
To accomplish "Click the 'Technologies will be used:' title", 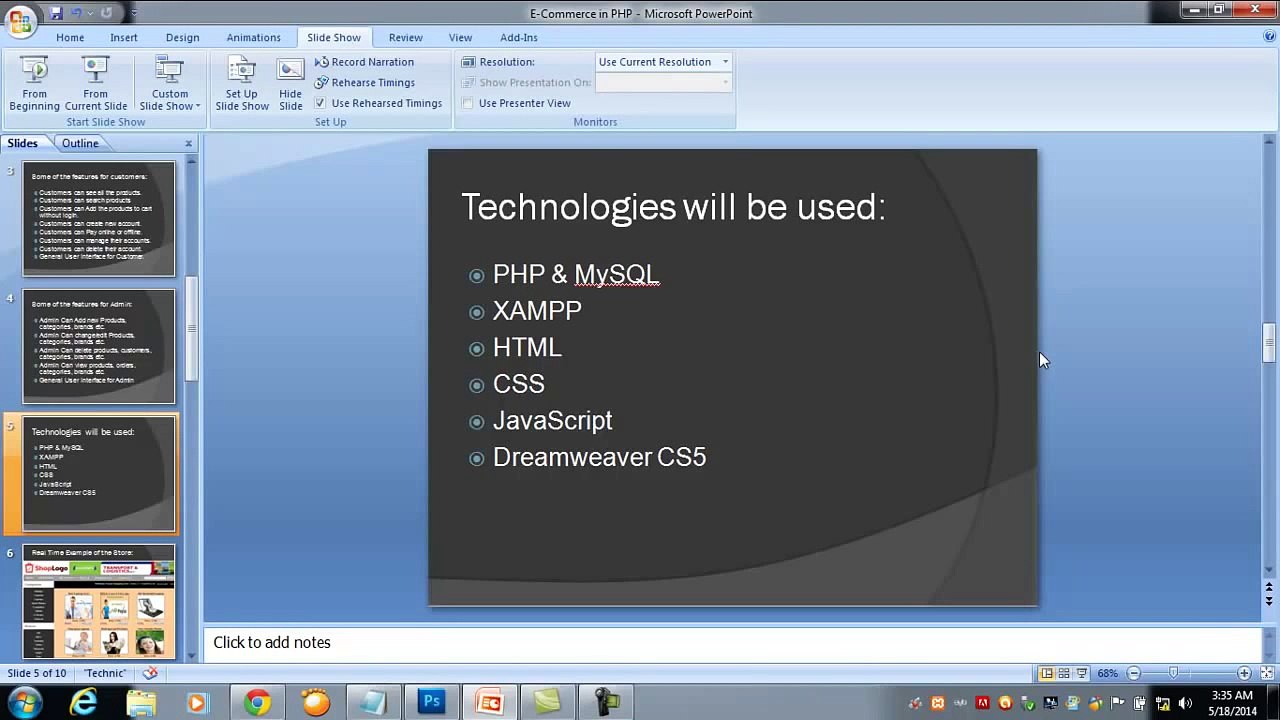I will coord(673,206).
